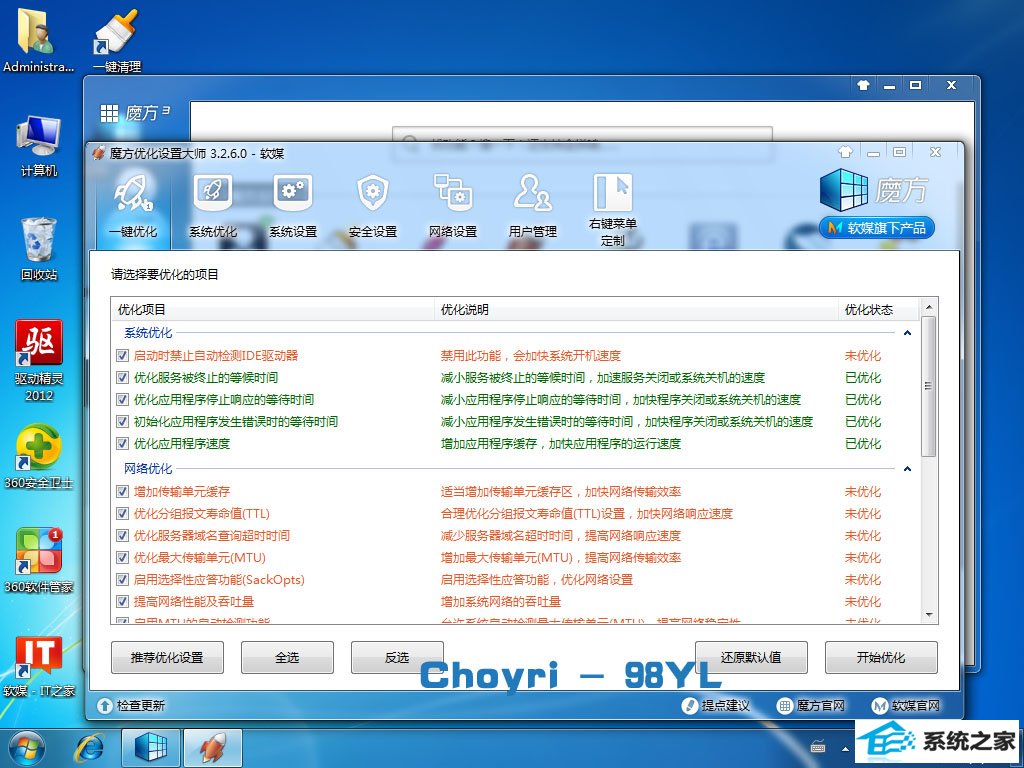Open the skin icon in 魔方优化设置大师 title bar
The width and height of the screenshot is (1024, 768).
point(846,152)
